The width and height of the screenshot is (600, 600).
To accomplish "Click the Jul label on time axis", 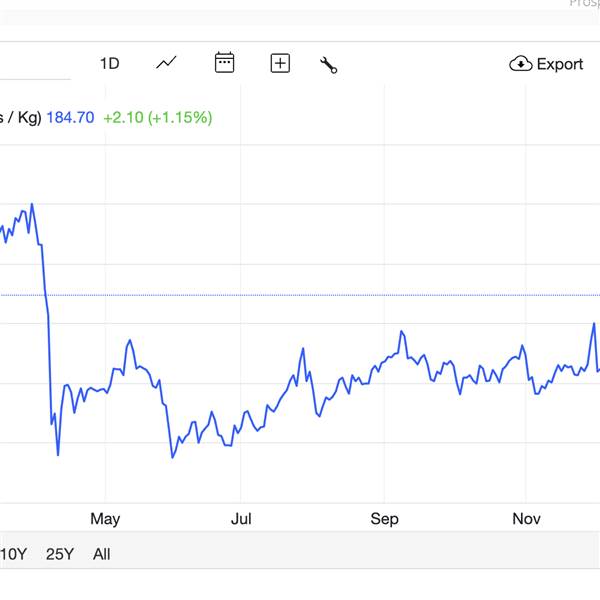I will pos(241,518).
